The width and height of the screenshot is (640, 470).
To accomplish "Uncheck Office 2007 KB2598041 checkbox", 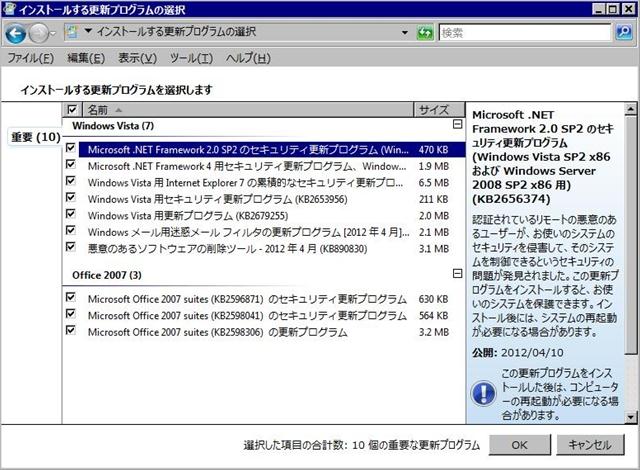I will (x=71, y=314).
